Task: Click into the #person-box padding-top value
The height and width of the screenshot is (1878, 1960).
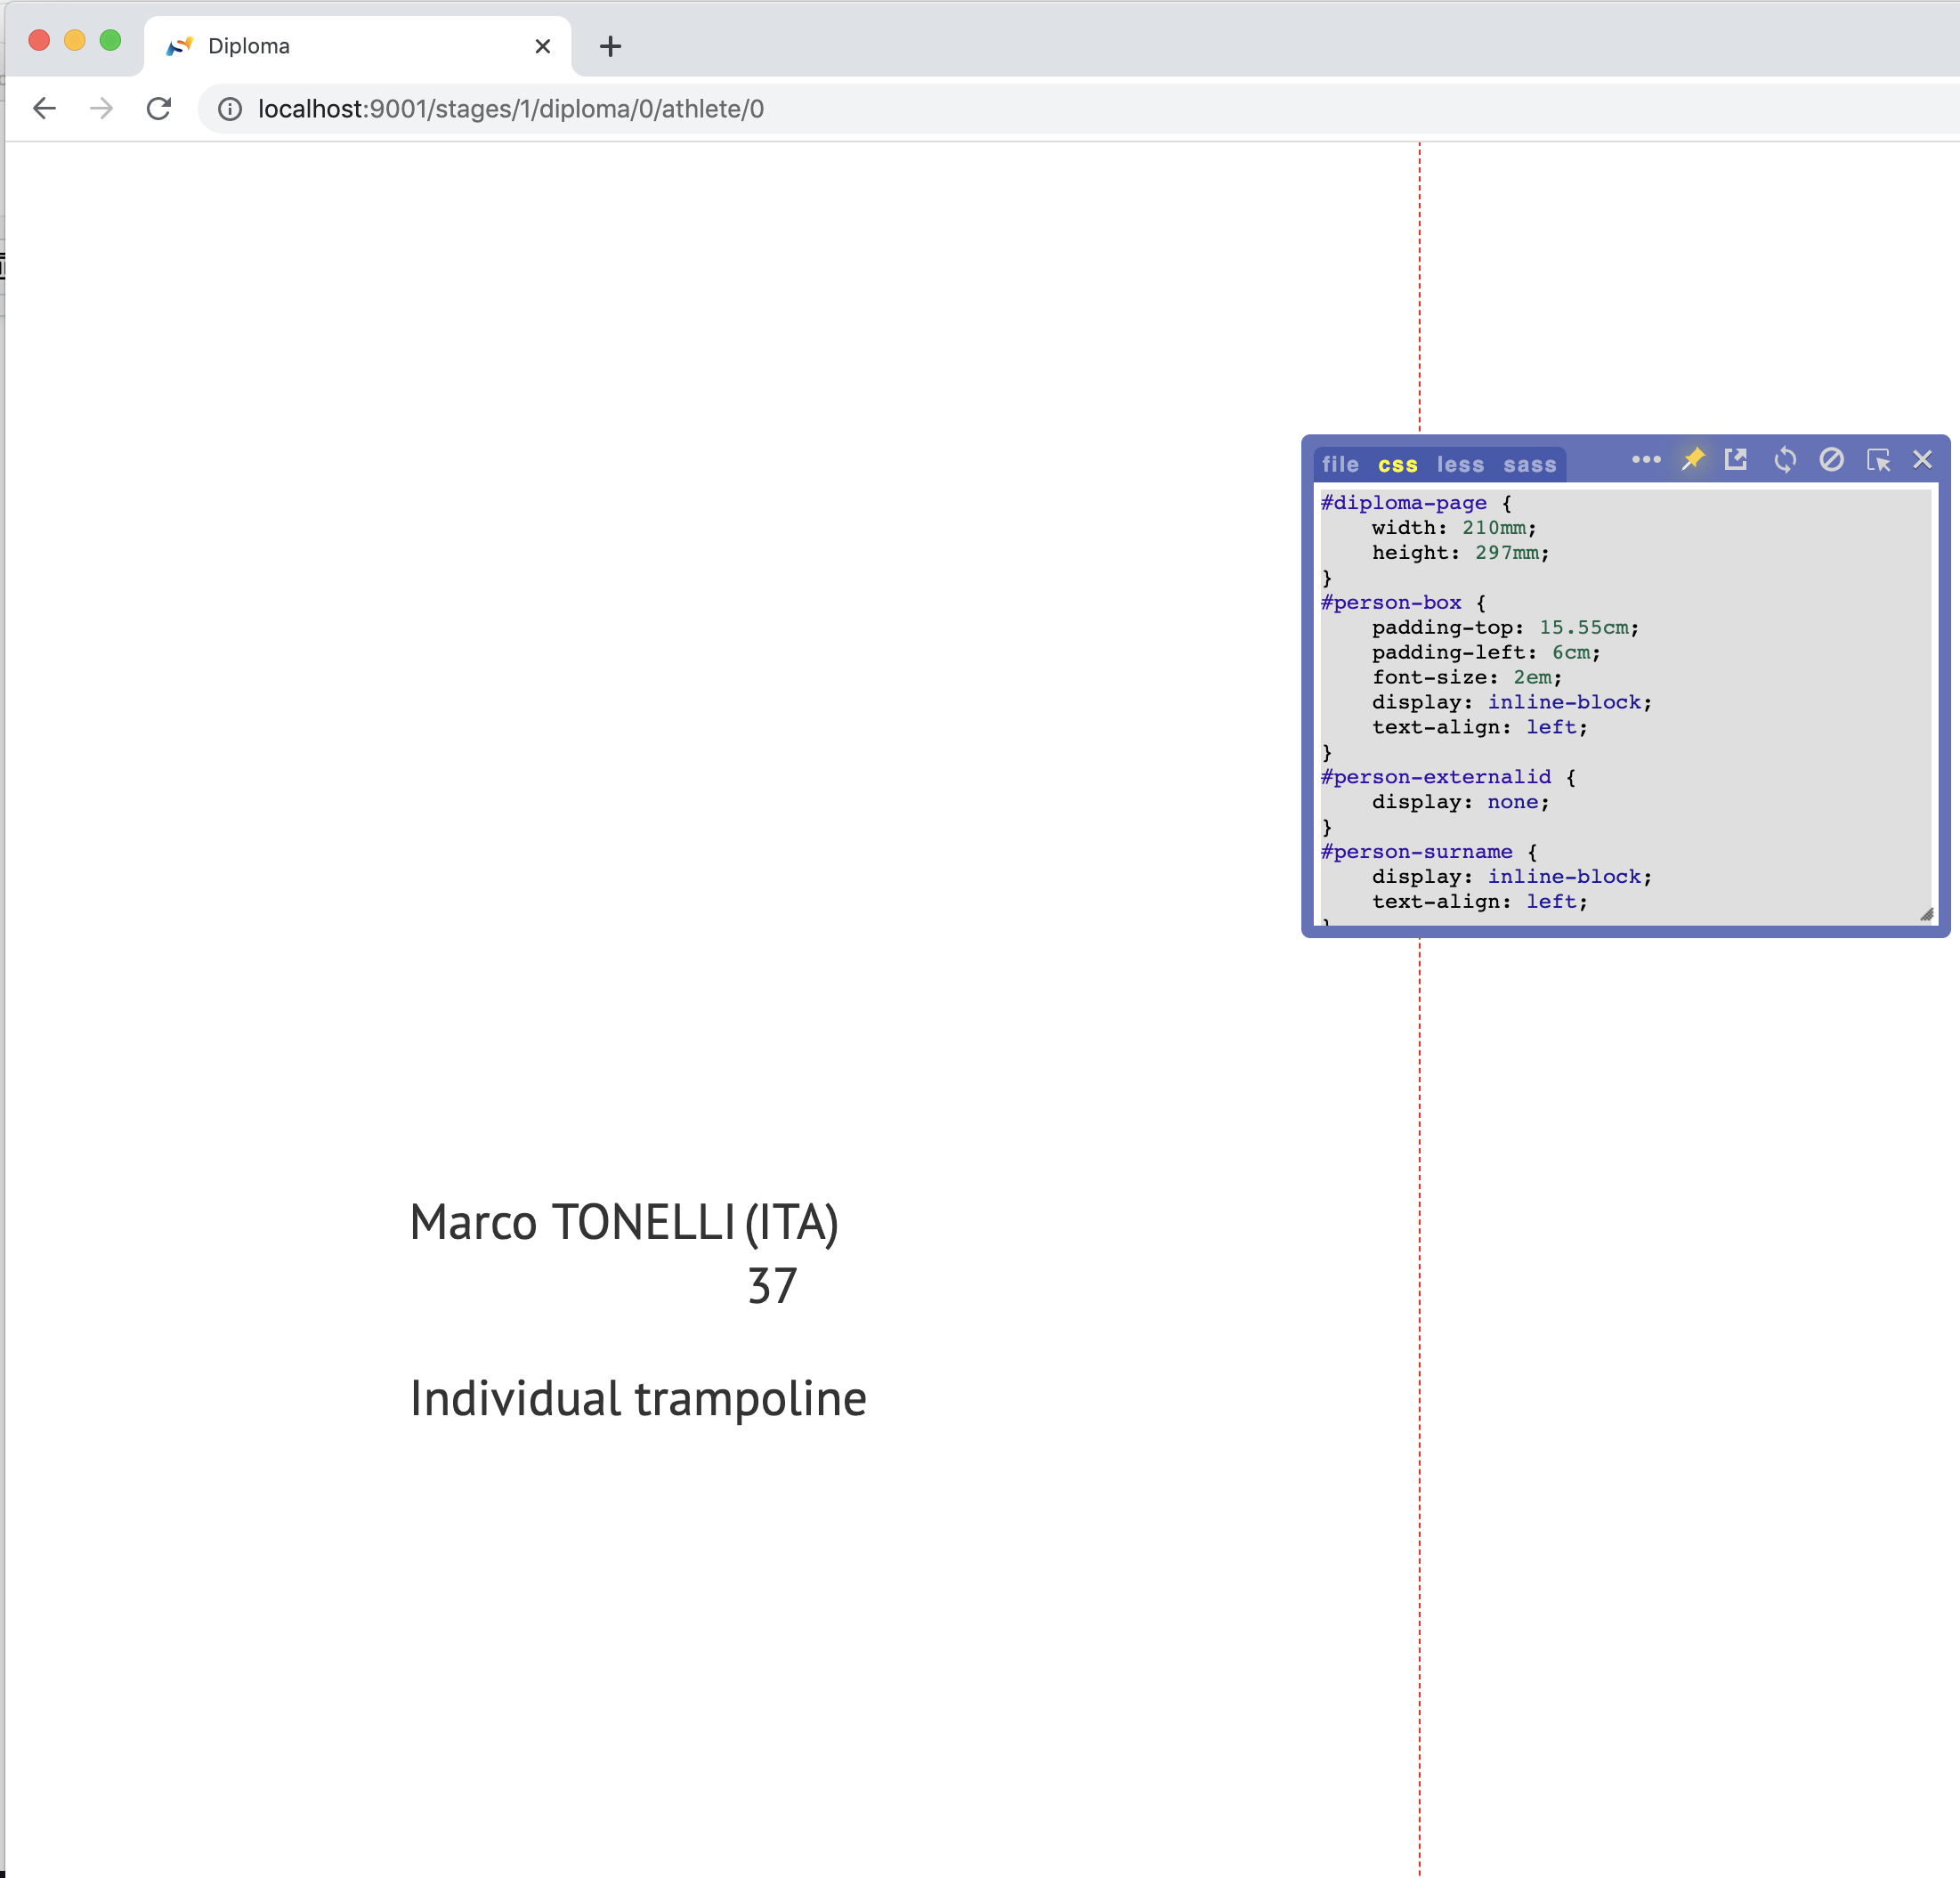Action: point(1583,628)
